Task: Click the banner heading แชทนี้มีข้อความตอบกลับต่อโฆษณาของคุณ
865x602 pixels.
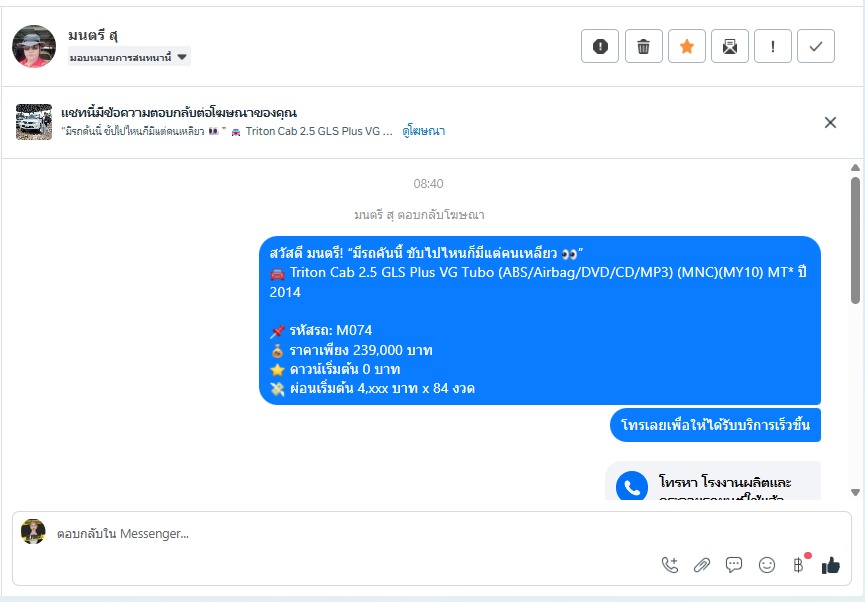Action: coord(179,113)
